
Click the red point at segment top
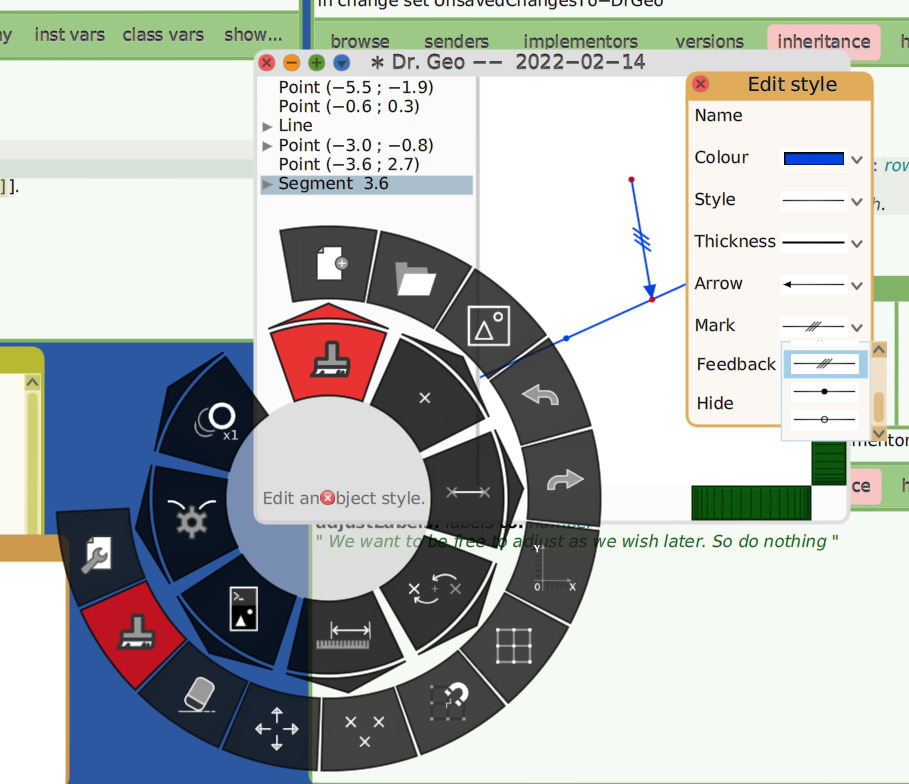click(x=631, y=180)
